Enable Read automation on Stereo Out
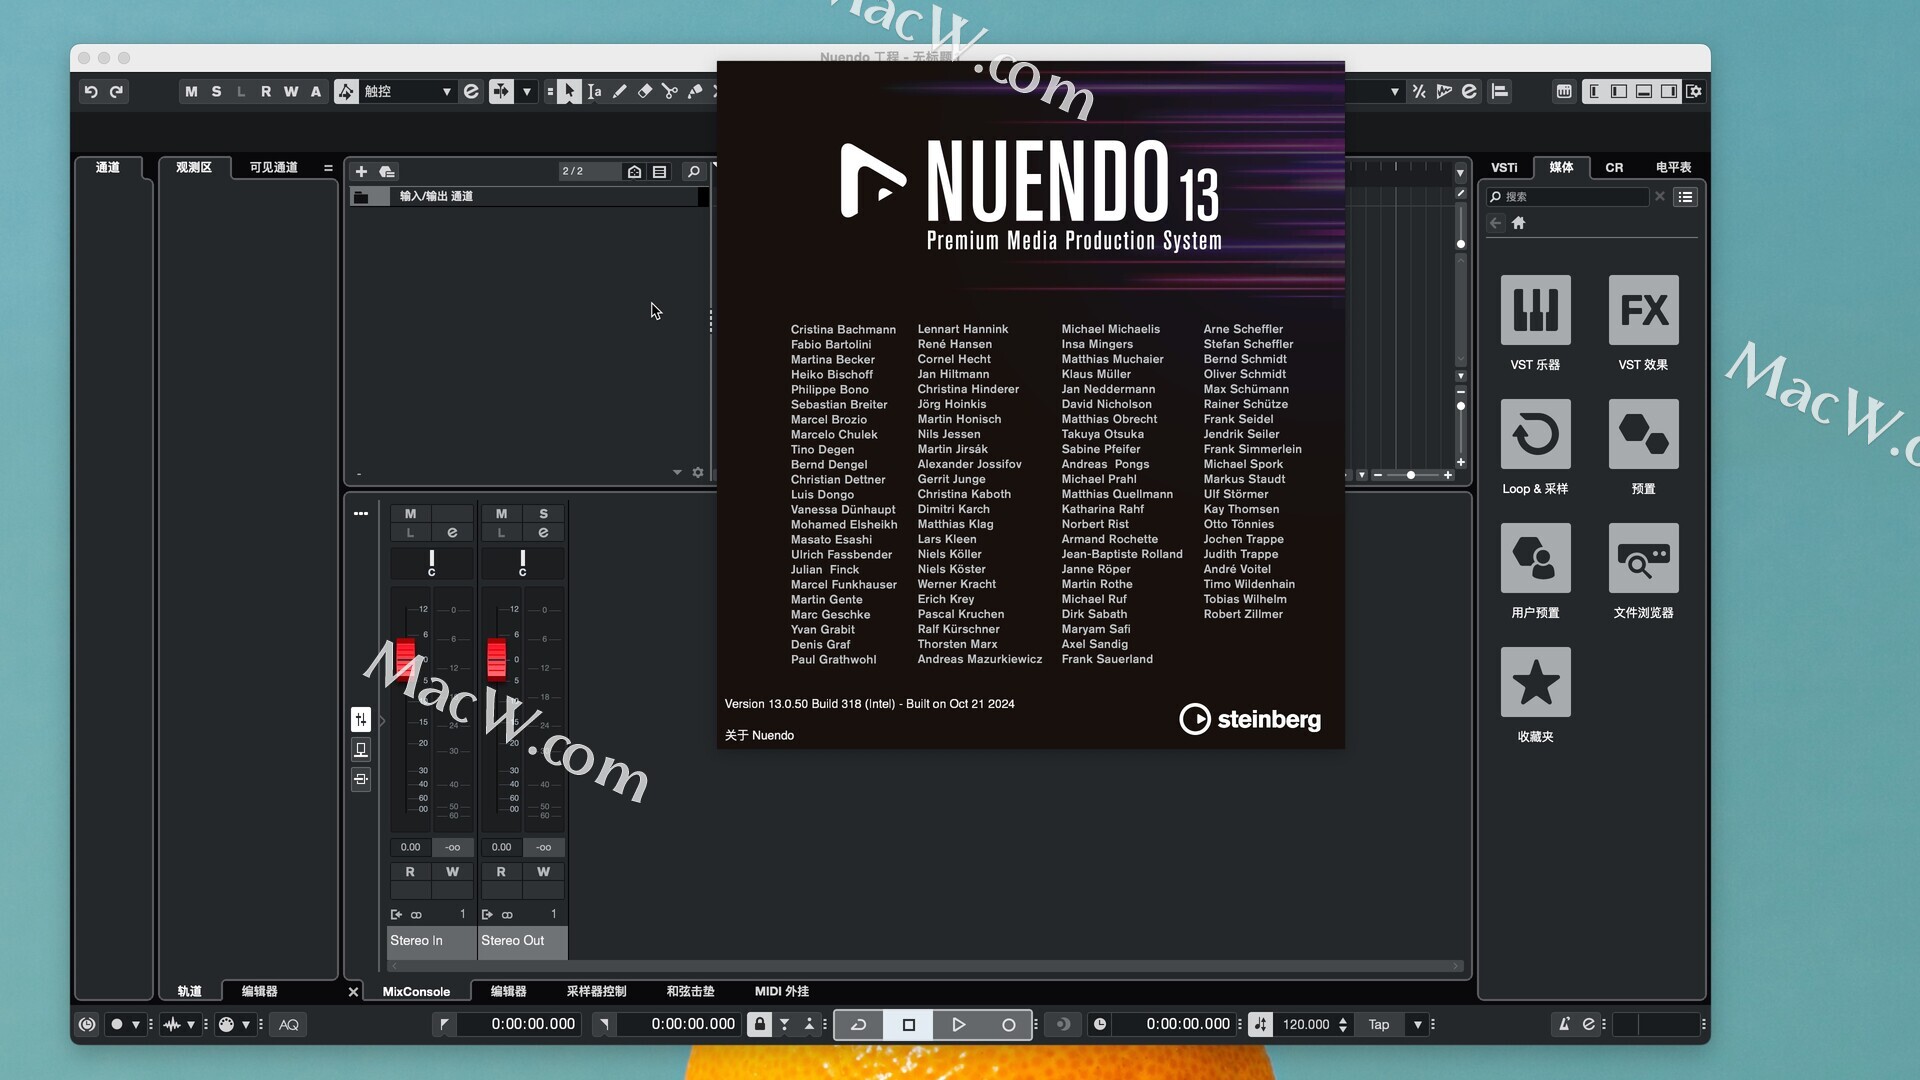 [501, 872]
